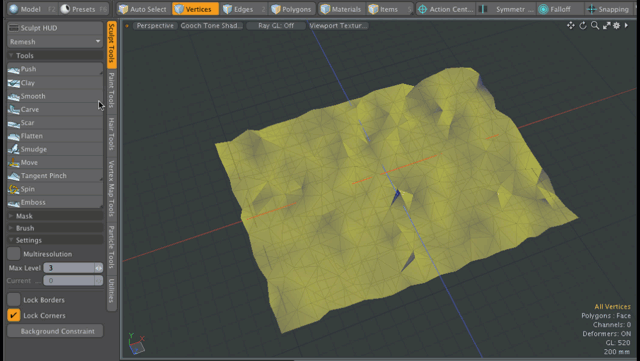This screenshot has height=361, width=640.
Task: Enable the Lock Borders checkbox
Action: coord(13,299)
